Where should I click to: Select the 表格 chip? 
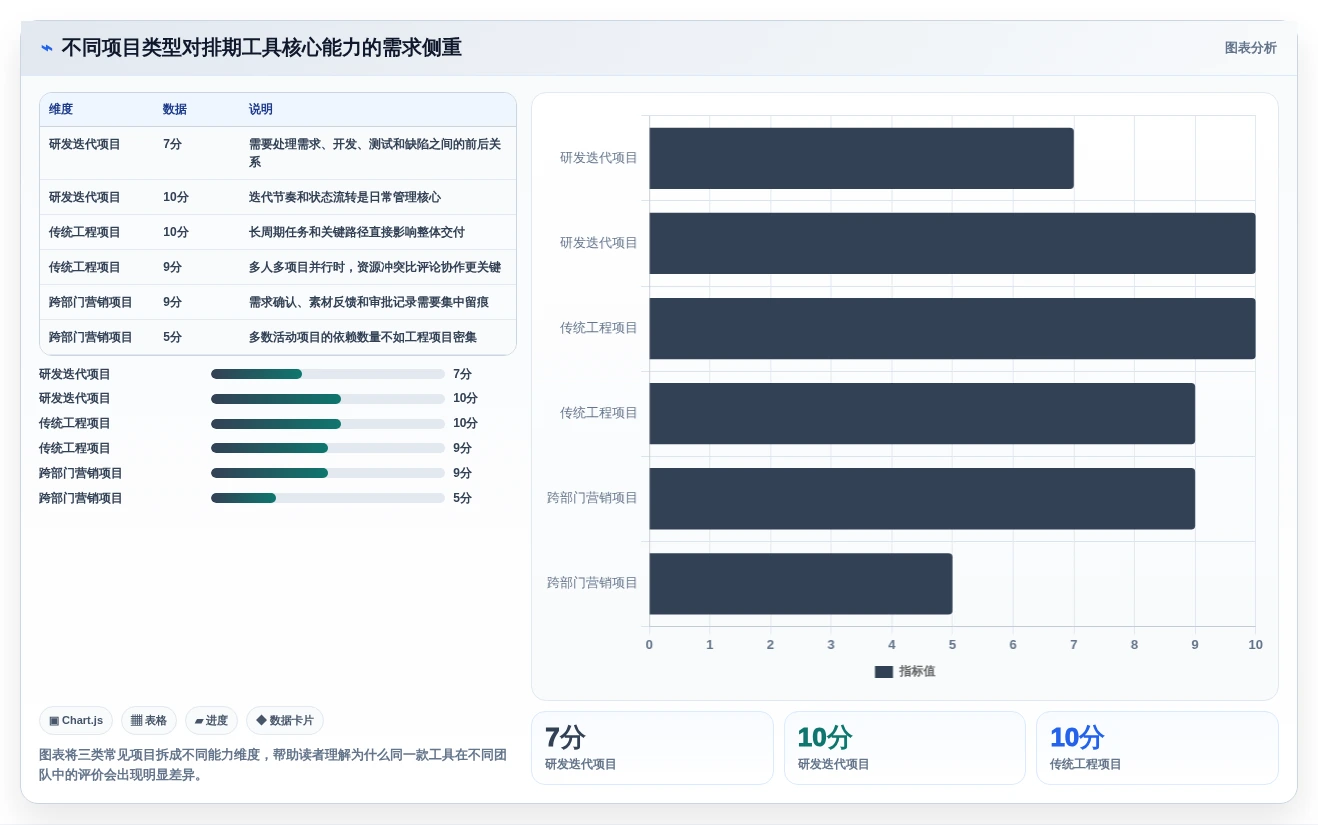(x=149, y=720)
